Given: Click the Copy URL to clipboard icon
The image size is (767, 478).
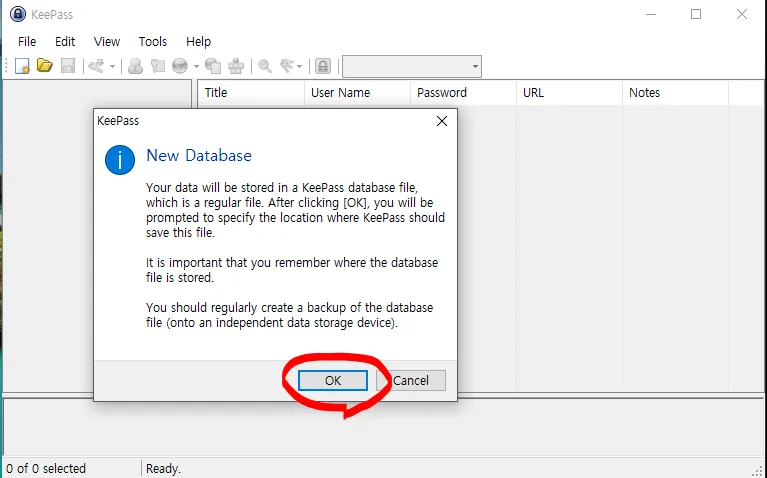Looking at the screenshot, I should point(213,66).
